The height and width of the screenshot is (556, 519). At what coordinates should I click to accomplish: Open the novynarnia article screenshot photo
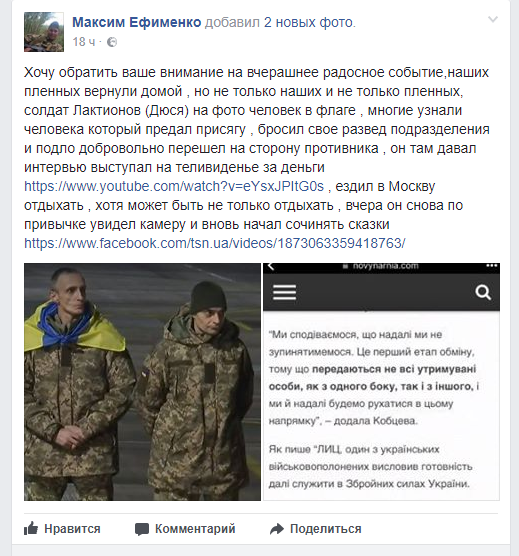(381, 382)
